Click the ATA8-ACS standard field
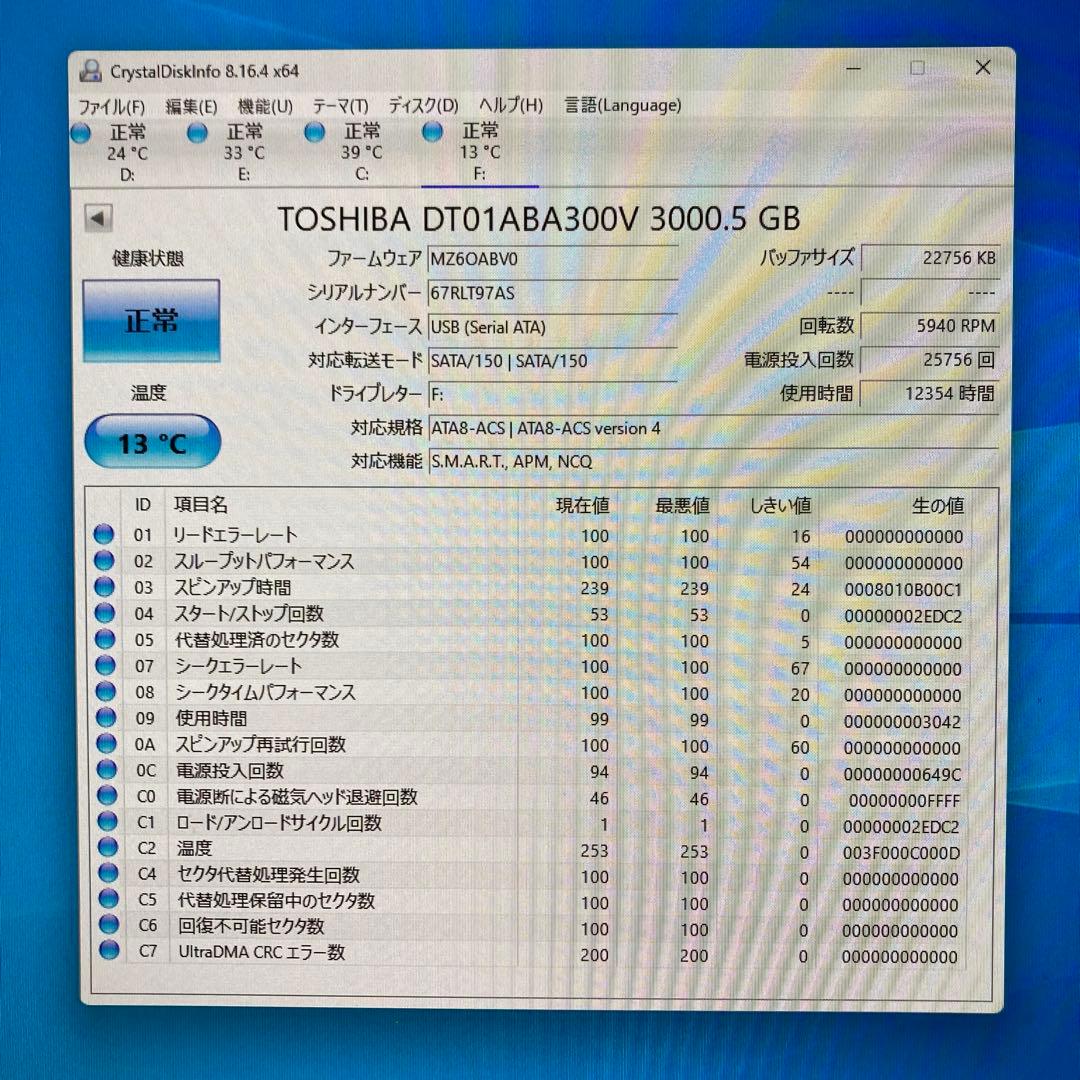Screen dimensions: 1080x1080 714,428
